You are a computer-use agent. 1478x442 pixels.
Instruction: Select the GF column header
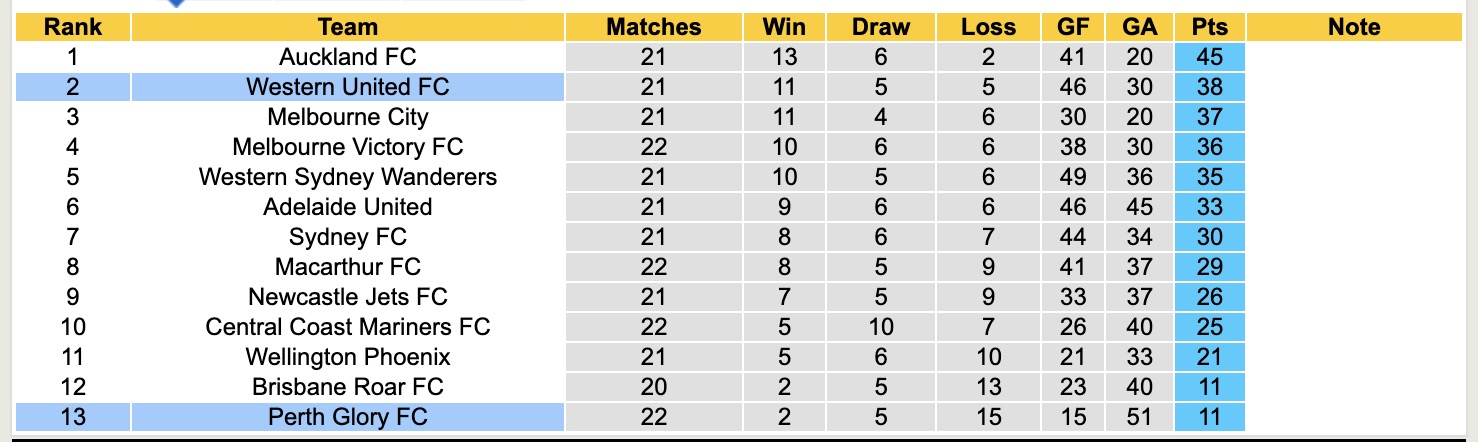(1073, 27)
